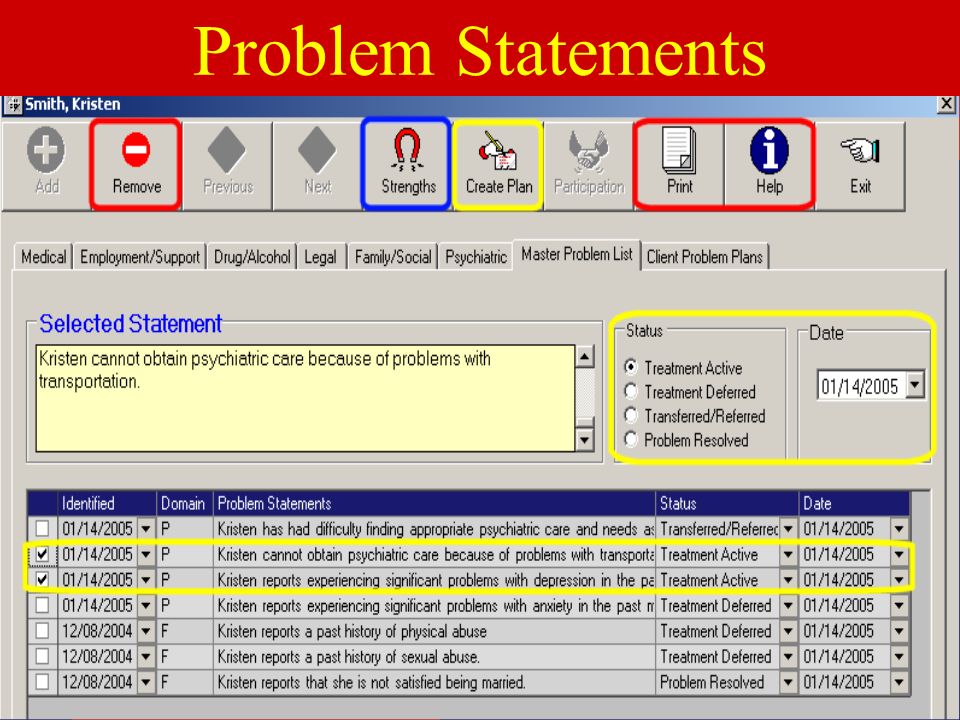960x720 pixels.
Task: Open Identified date dropdown for sexual abuse row
Action: (x=146, y=656)
